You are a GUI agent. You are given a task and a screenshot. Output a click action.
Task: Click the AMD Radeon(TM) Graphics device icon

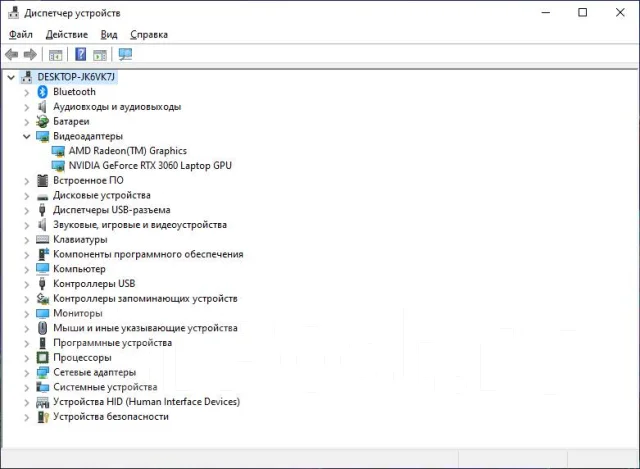pyautogui.click(x=58, y=151)
